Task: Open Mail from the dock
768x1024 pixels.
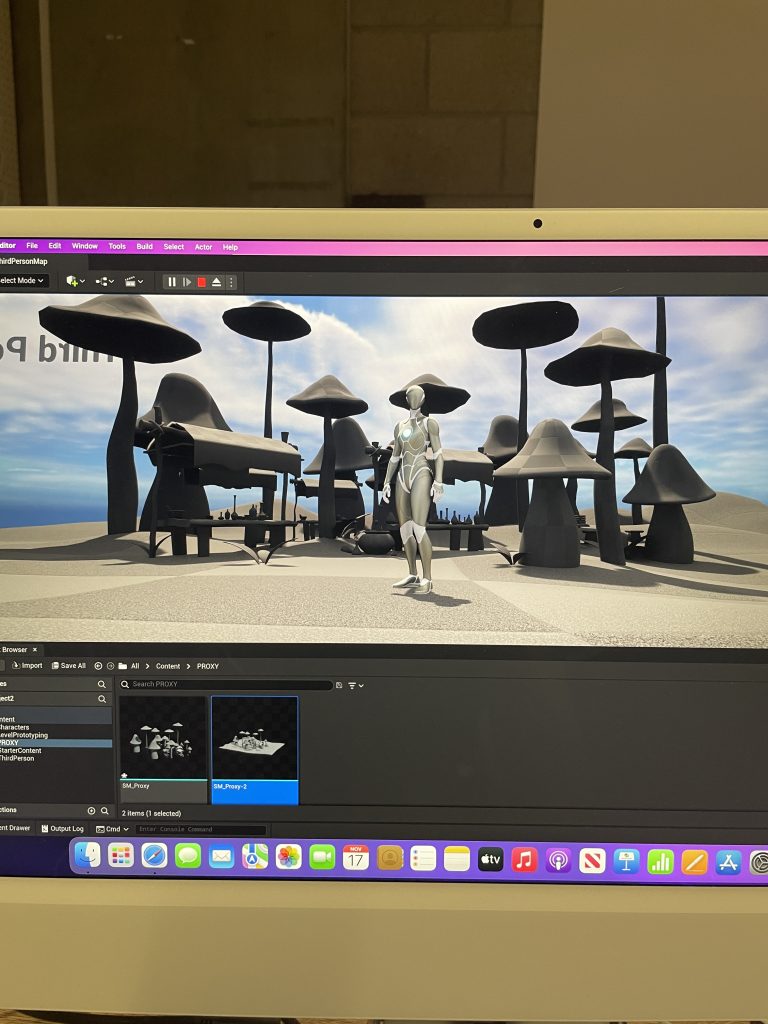Action: pos(221,856)
